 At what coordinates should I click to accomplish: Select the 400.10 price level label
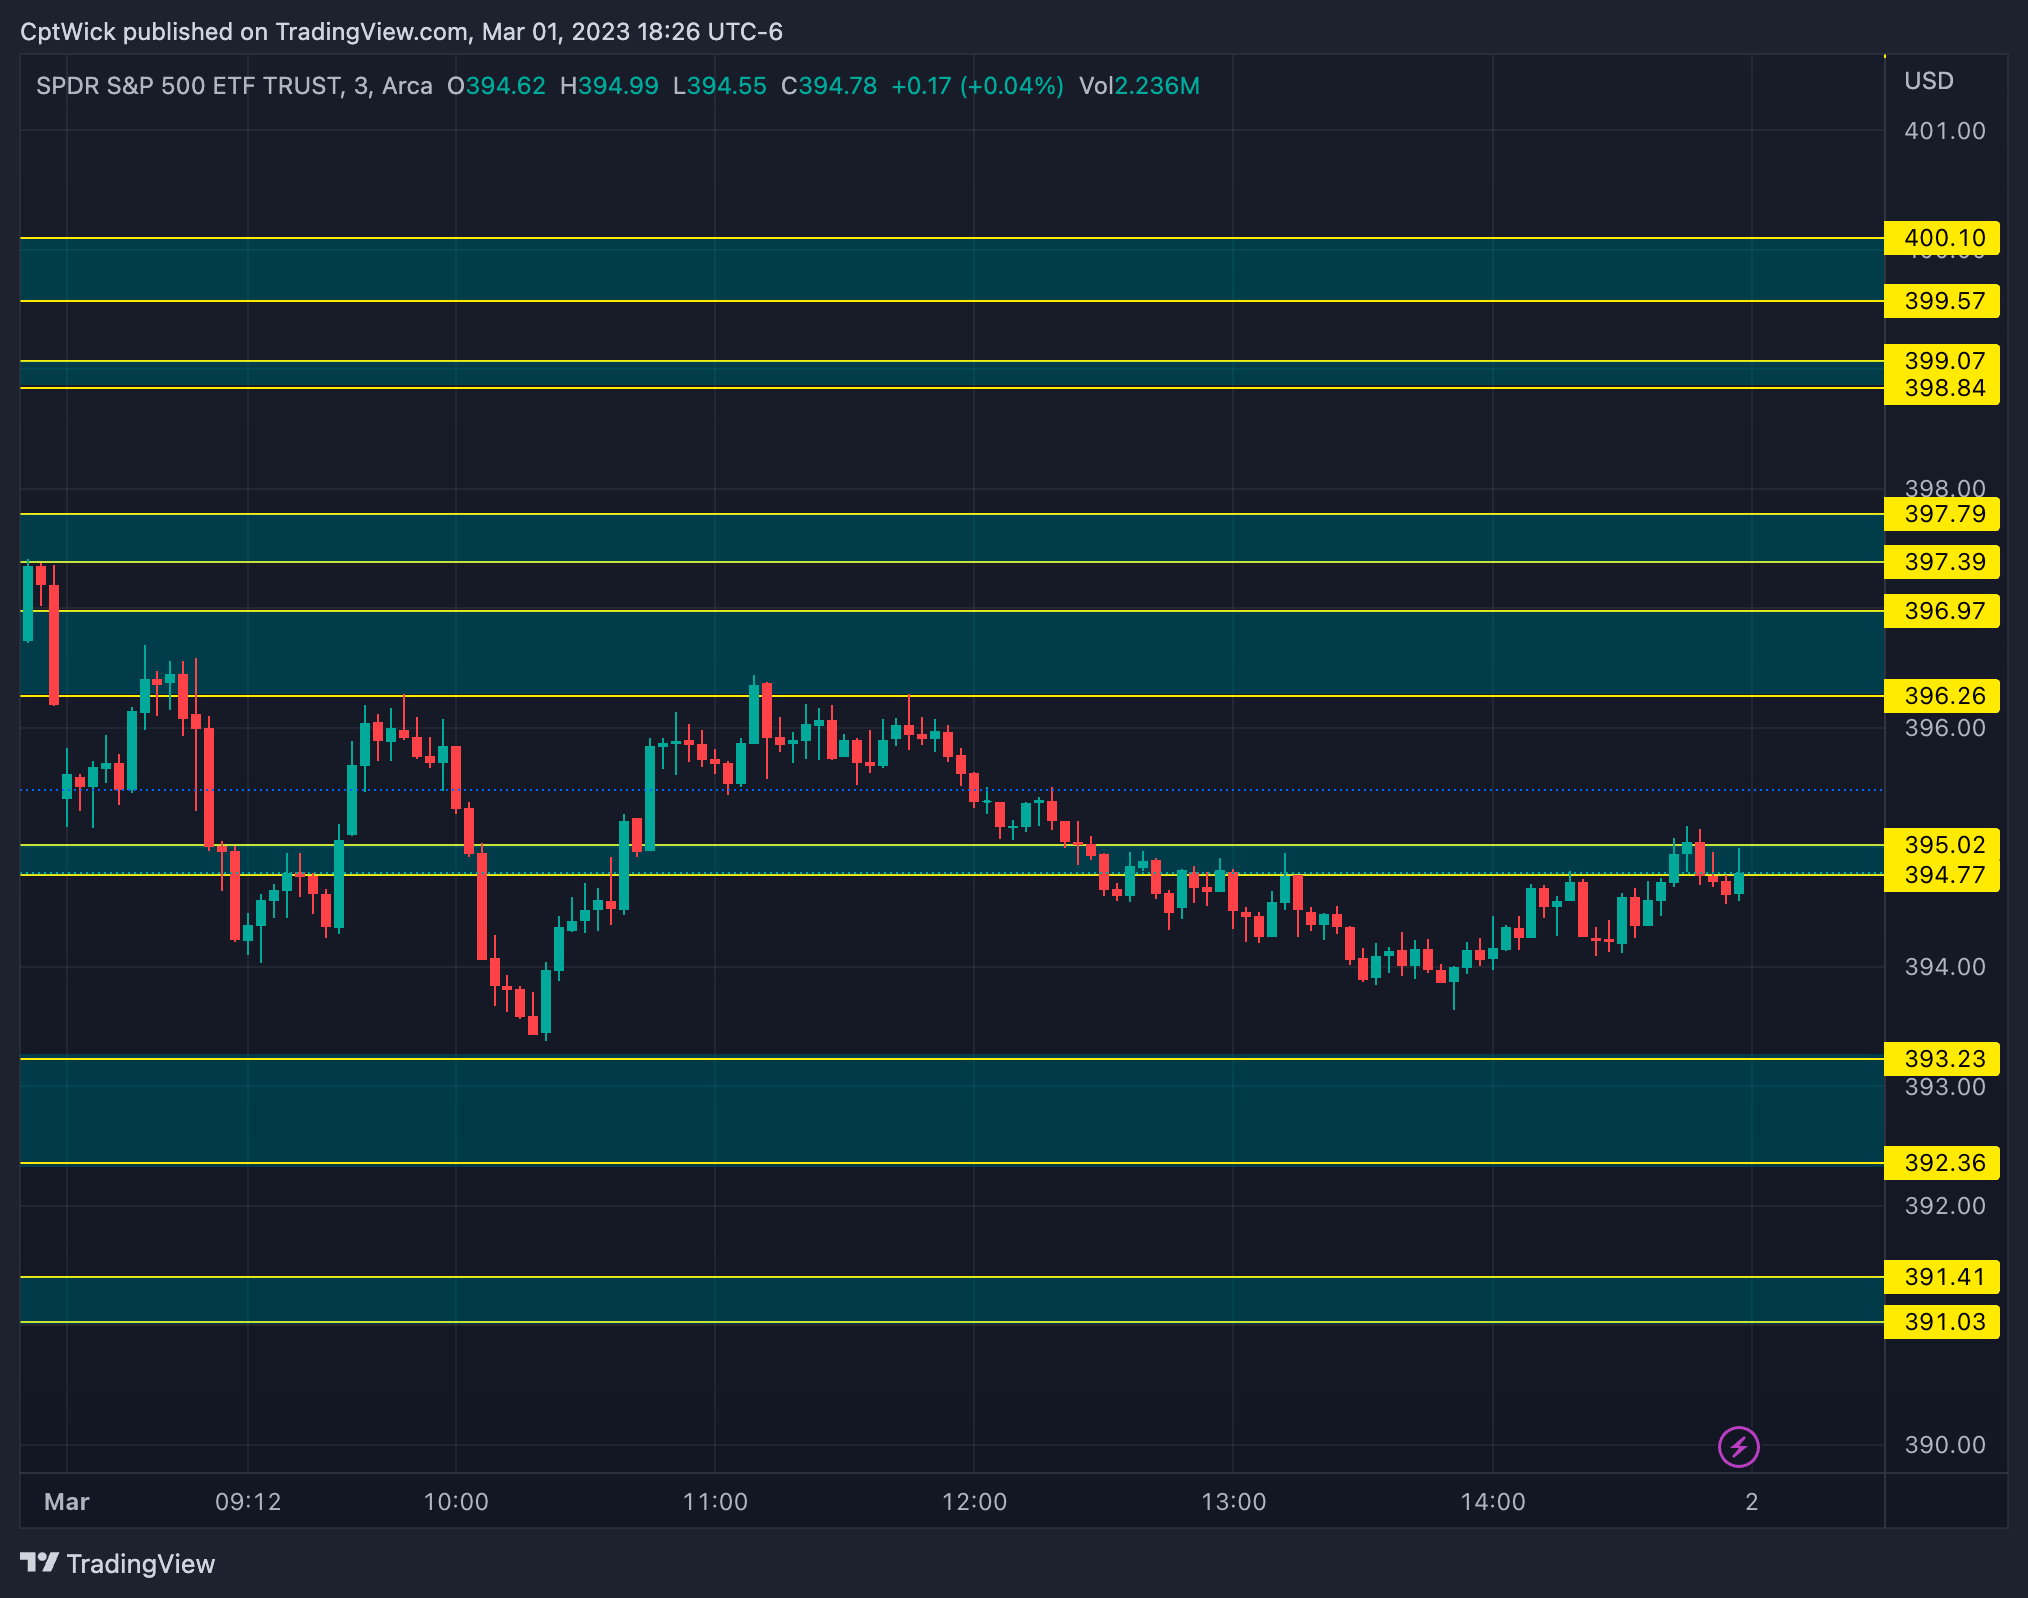point(1942,238)
